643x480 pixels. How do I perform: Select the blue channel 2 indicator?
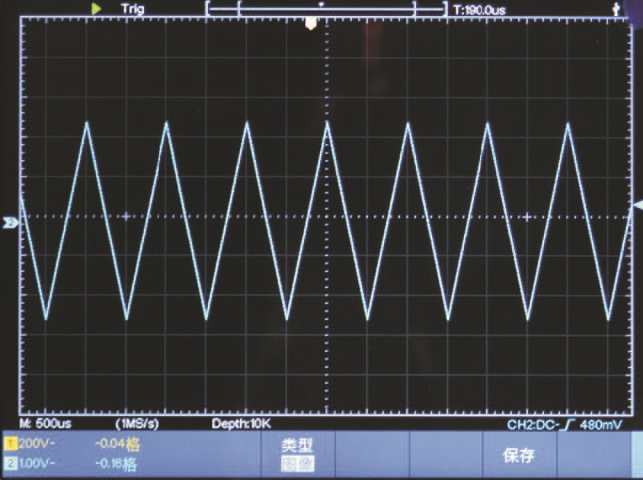tap(11, 464)
